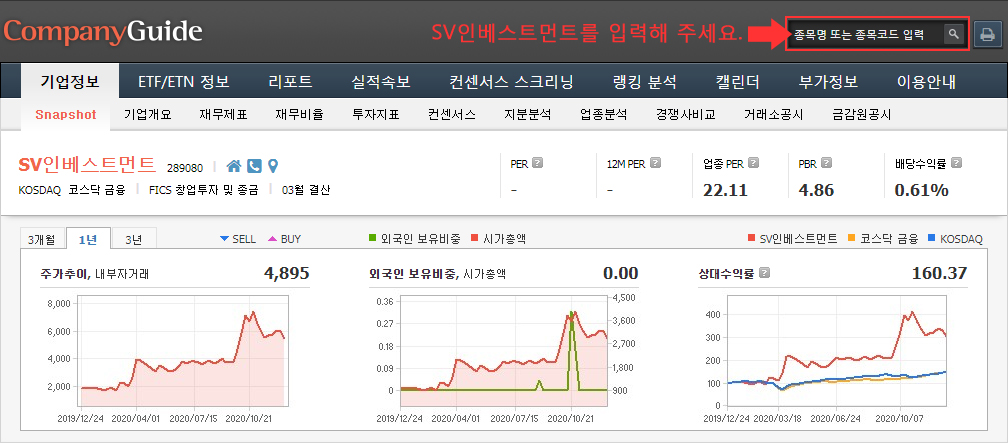1008x443 pixels.
Task: Click the search magnifier icon
Action: coord(953,34)
